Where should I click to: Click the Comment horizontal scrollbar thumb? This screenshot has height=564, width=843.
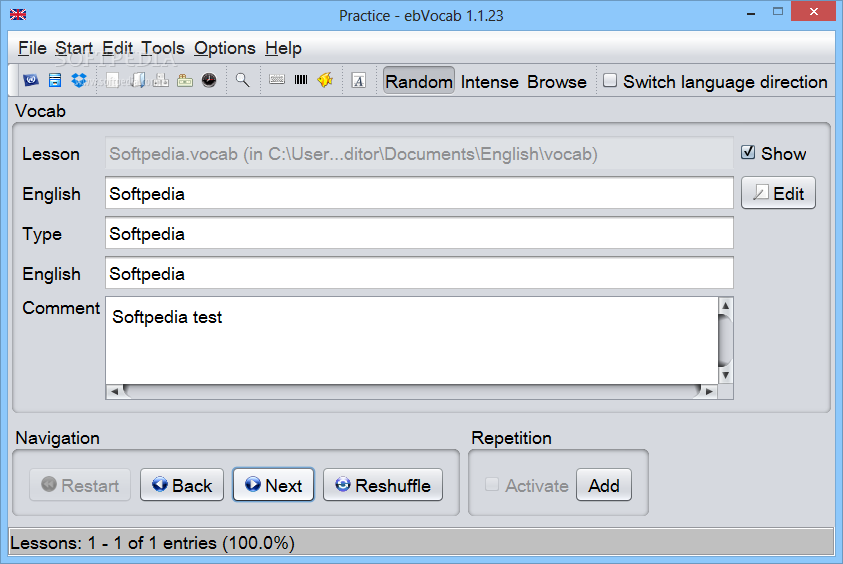click(x=412, y=391)
